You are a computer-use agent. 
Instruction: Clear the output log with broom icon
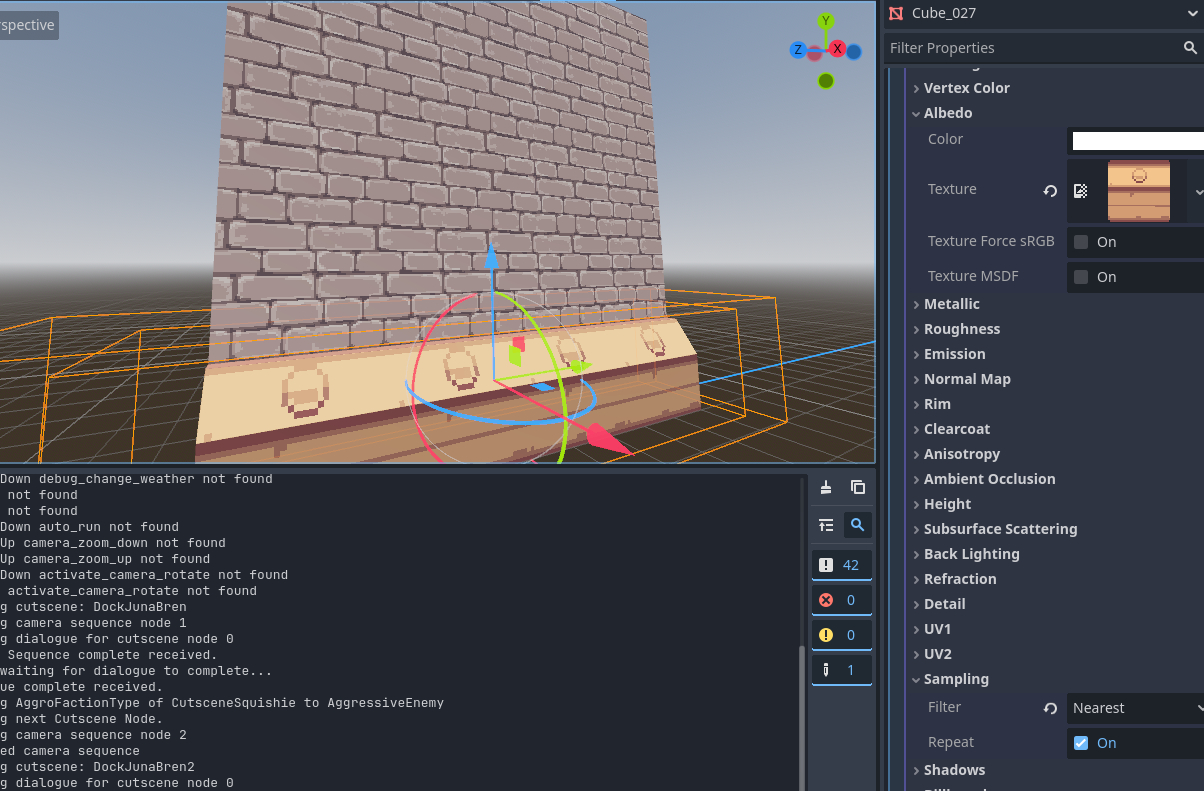[x=826, y=487]
